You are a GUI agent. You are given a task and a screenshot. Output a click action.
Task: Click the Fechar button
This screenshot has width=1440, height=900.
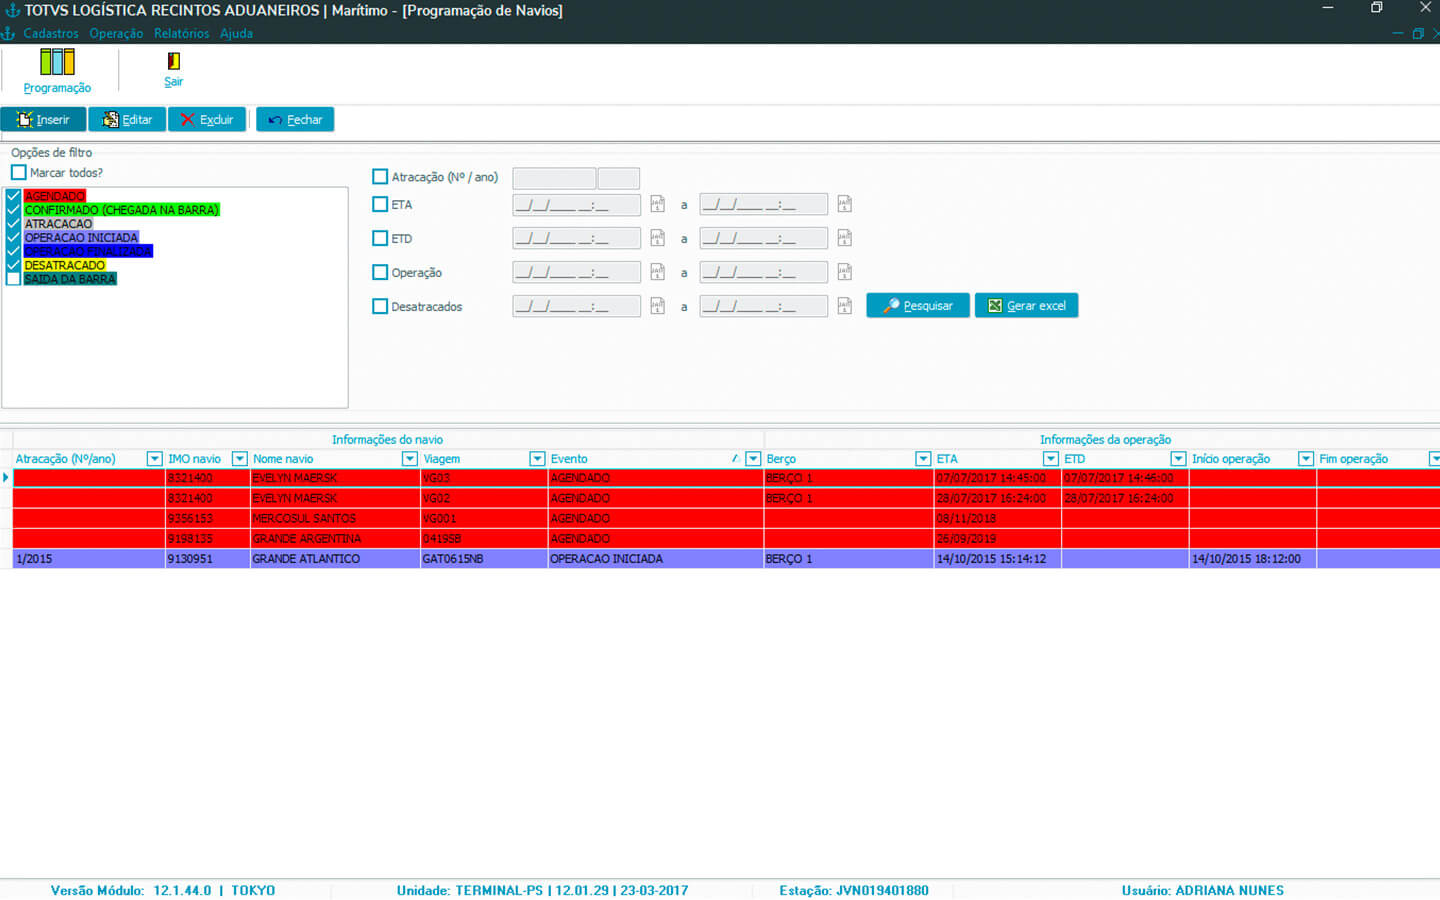295,120
